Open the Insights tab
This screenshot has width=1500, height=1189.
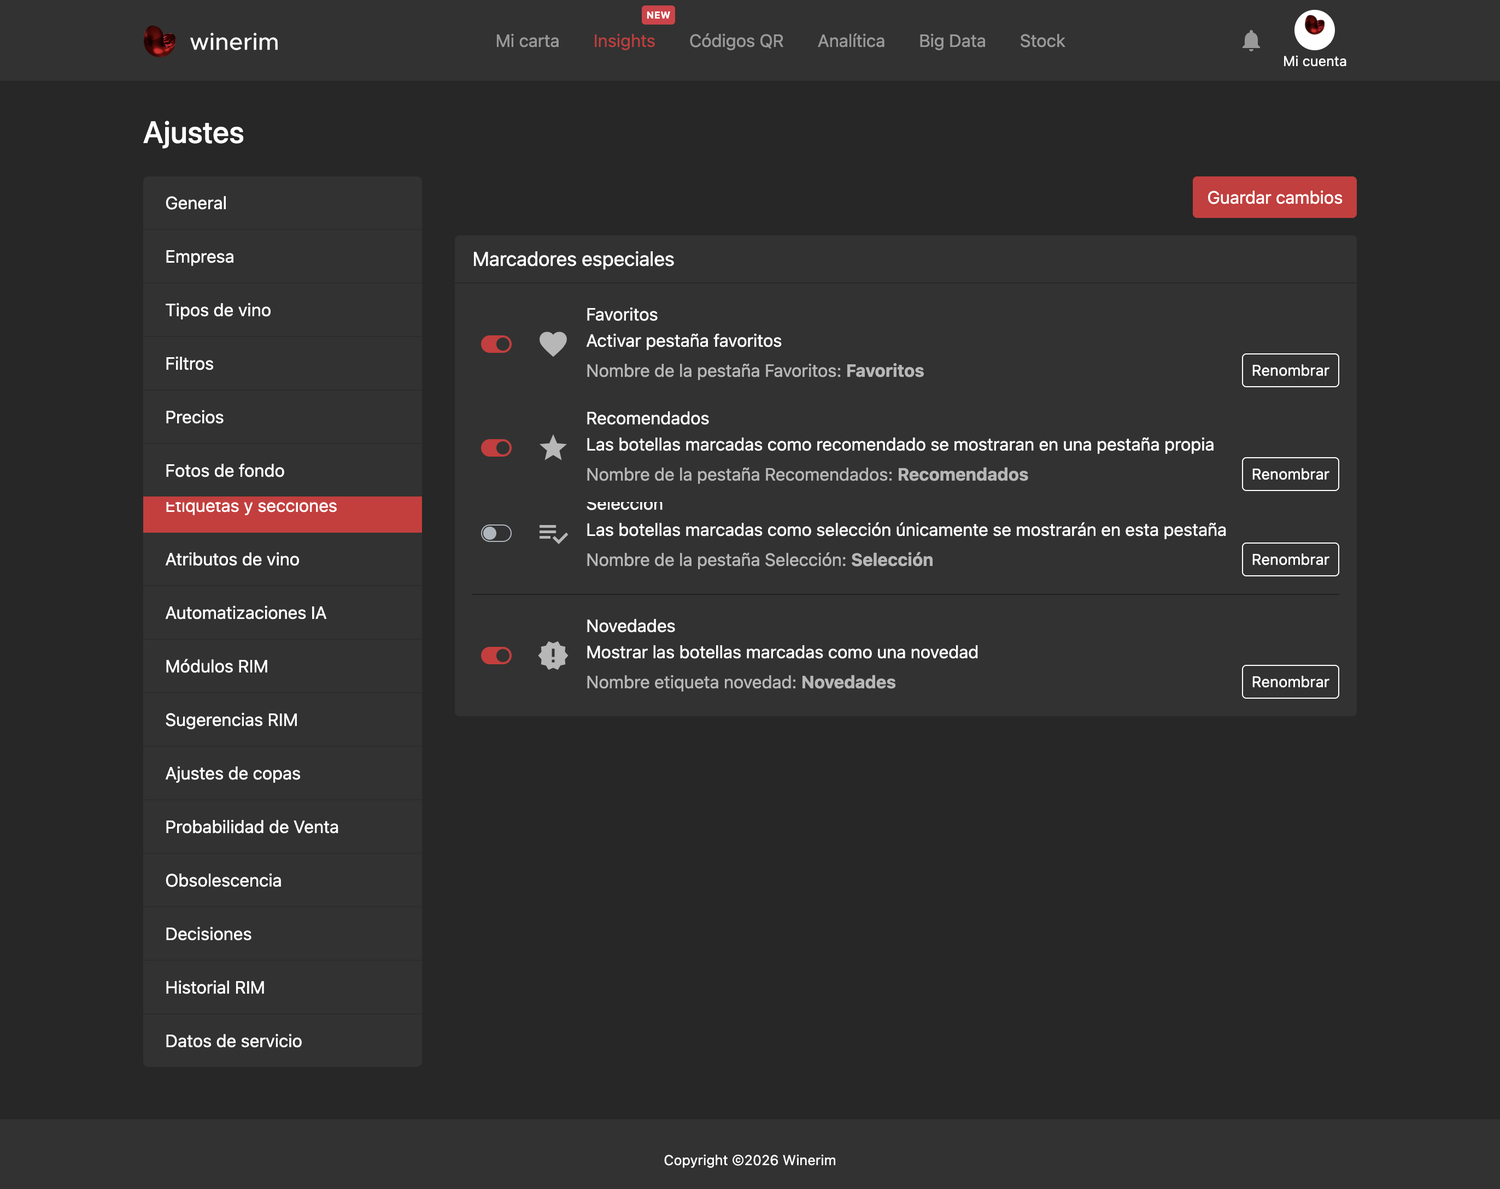click(624, 41)
